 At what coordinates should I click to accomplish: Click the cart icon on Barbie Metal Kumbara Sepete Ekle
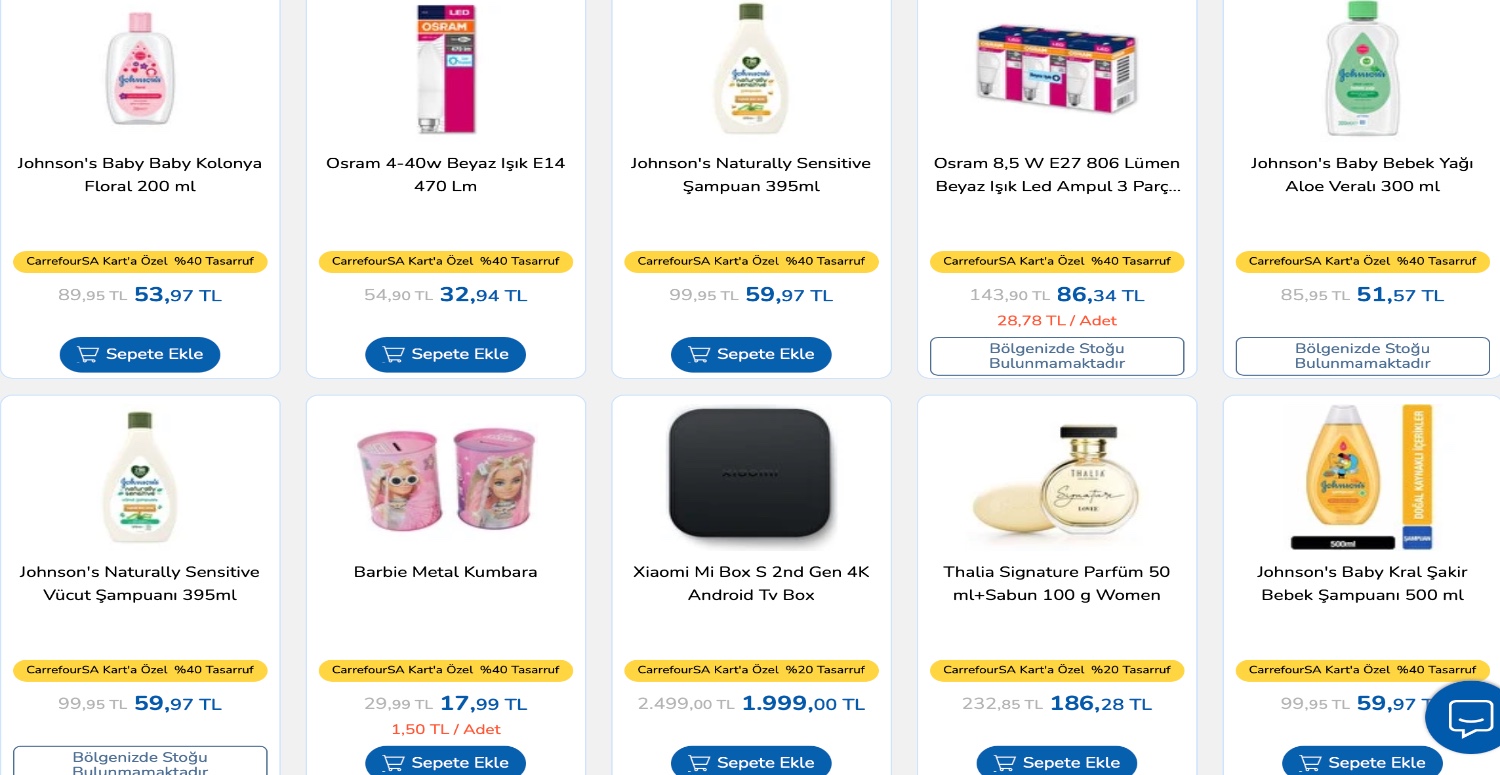(393, 762)
